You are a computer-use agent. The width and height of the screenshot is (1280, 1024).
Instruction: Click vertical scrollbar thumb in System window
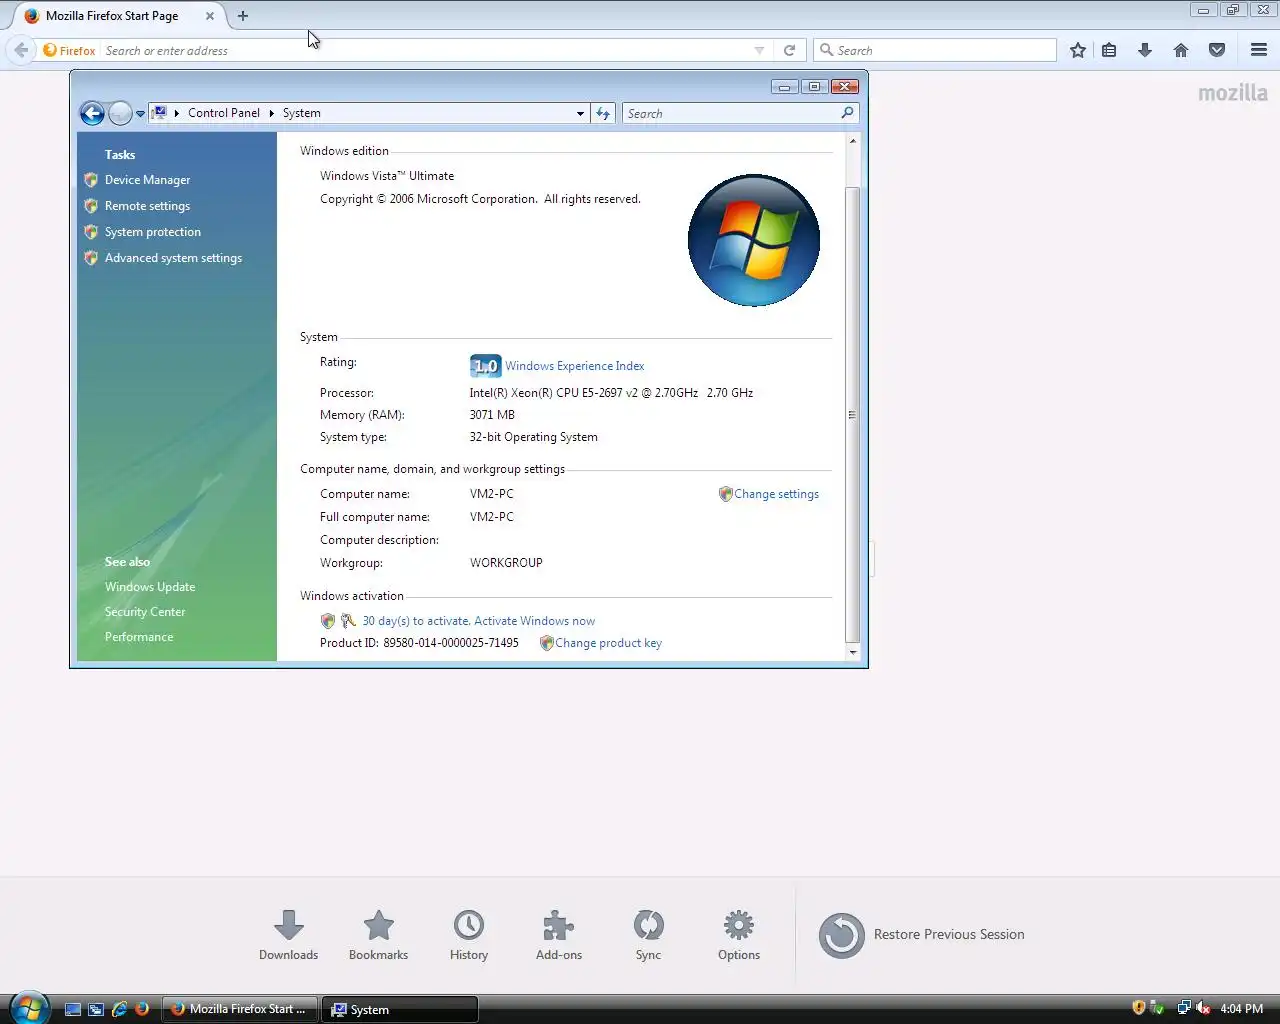pos(852,414)
